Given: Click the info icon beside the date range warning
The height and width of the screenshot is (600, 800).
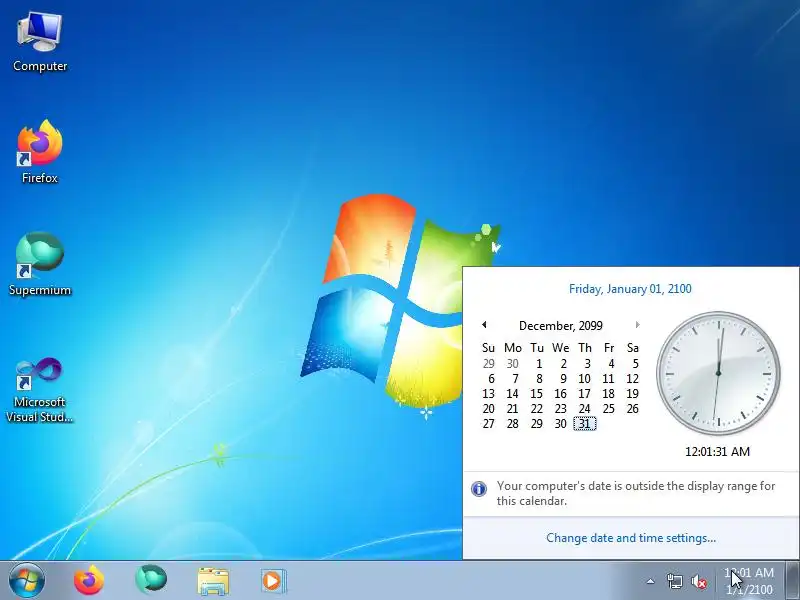Looking at the screenshot, I should point(479,489).
